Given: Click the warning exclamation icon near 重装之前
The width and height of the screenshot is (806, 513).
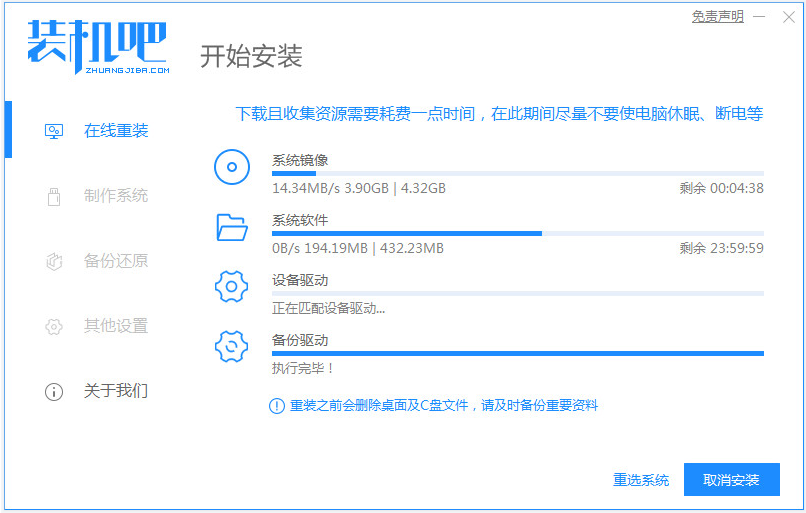Looking at the screenshot, I should 277,406.
